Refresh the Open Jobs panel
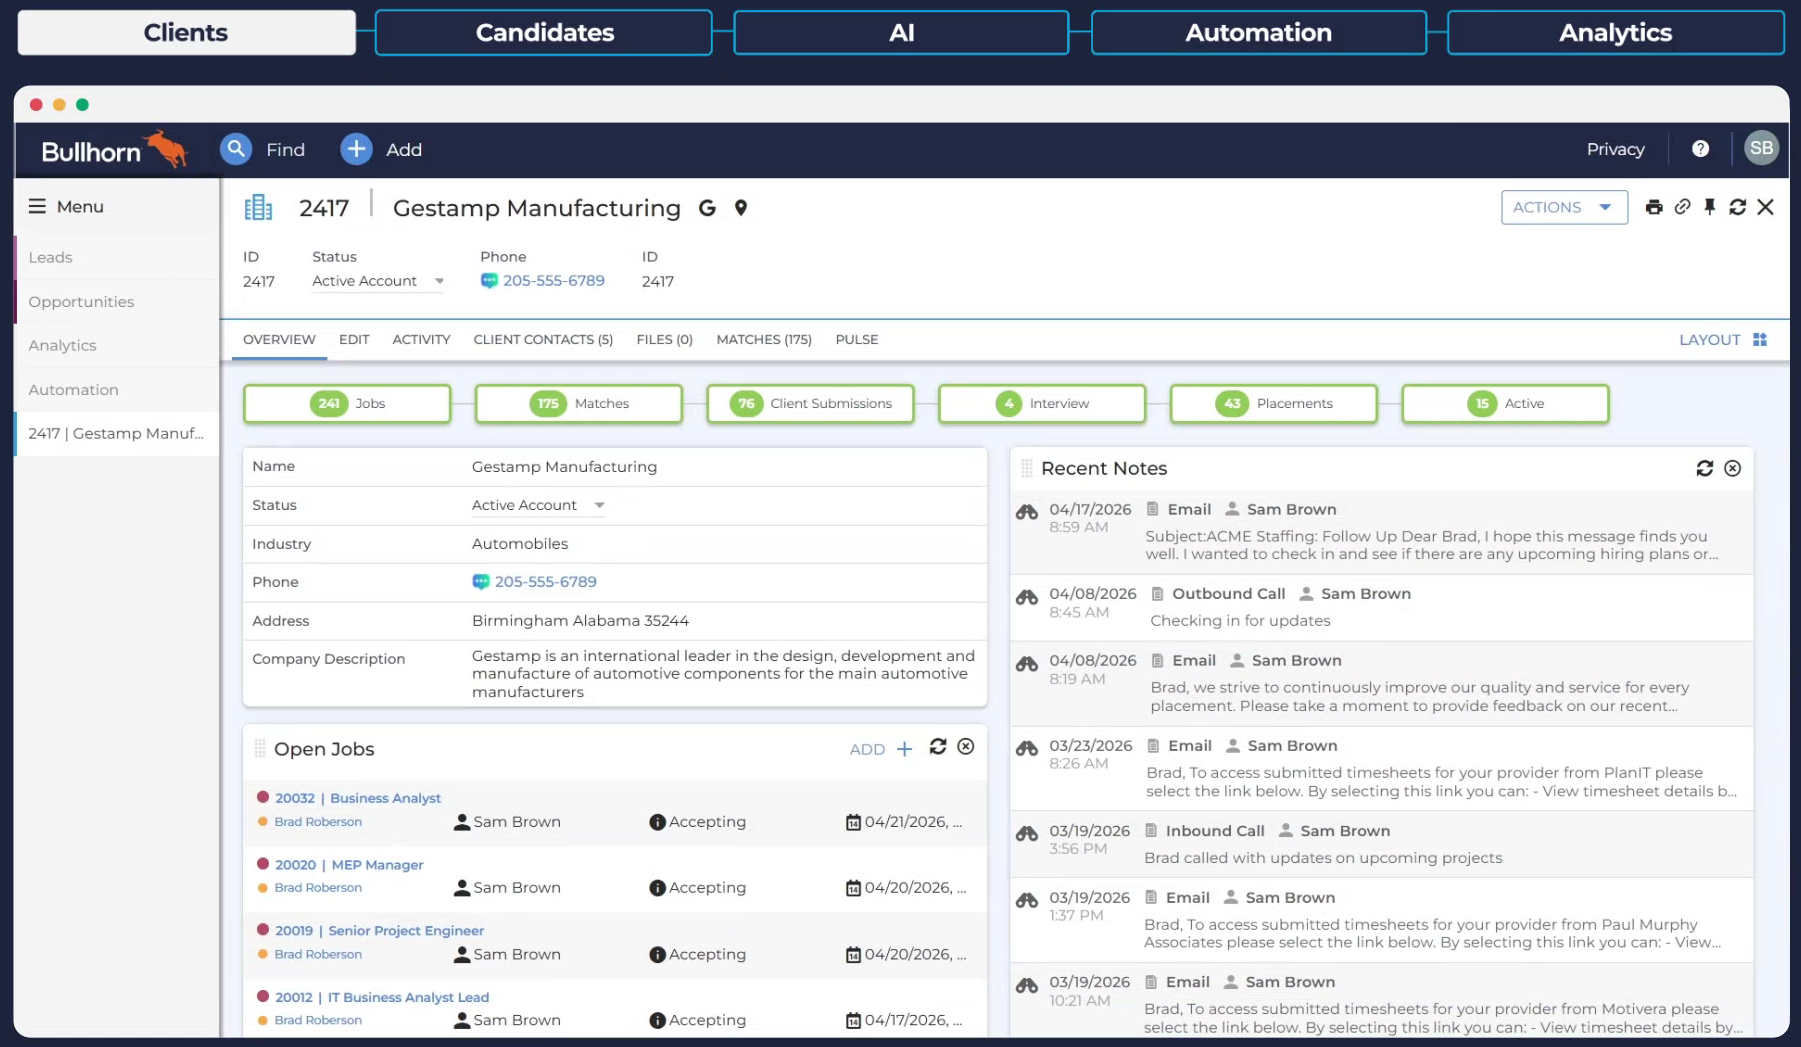This screenshot has width=1801, height=1047. (938, 747)
